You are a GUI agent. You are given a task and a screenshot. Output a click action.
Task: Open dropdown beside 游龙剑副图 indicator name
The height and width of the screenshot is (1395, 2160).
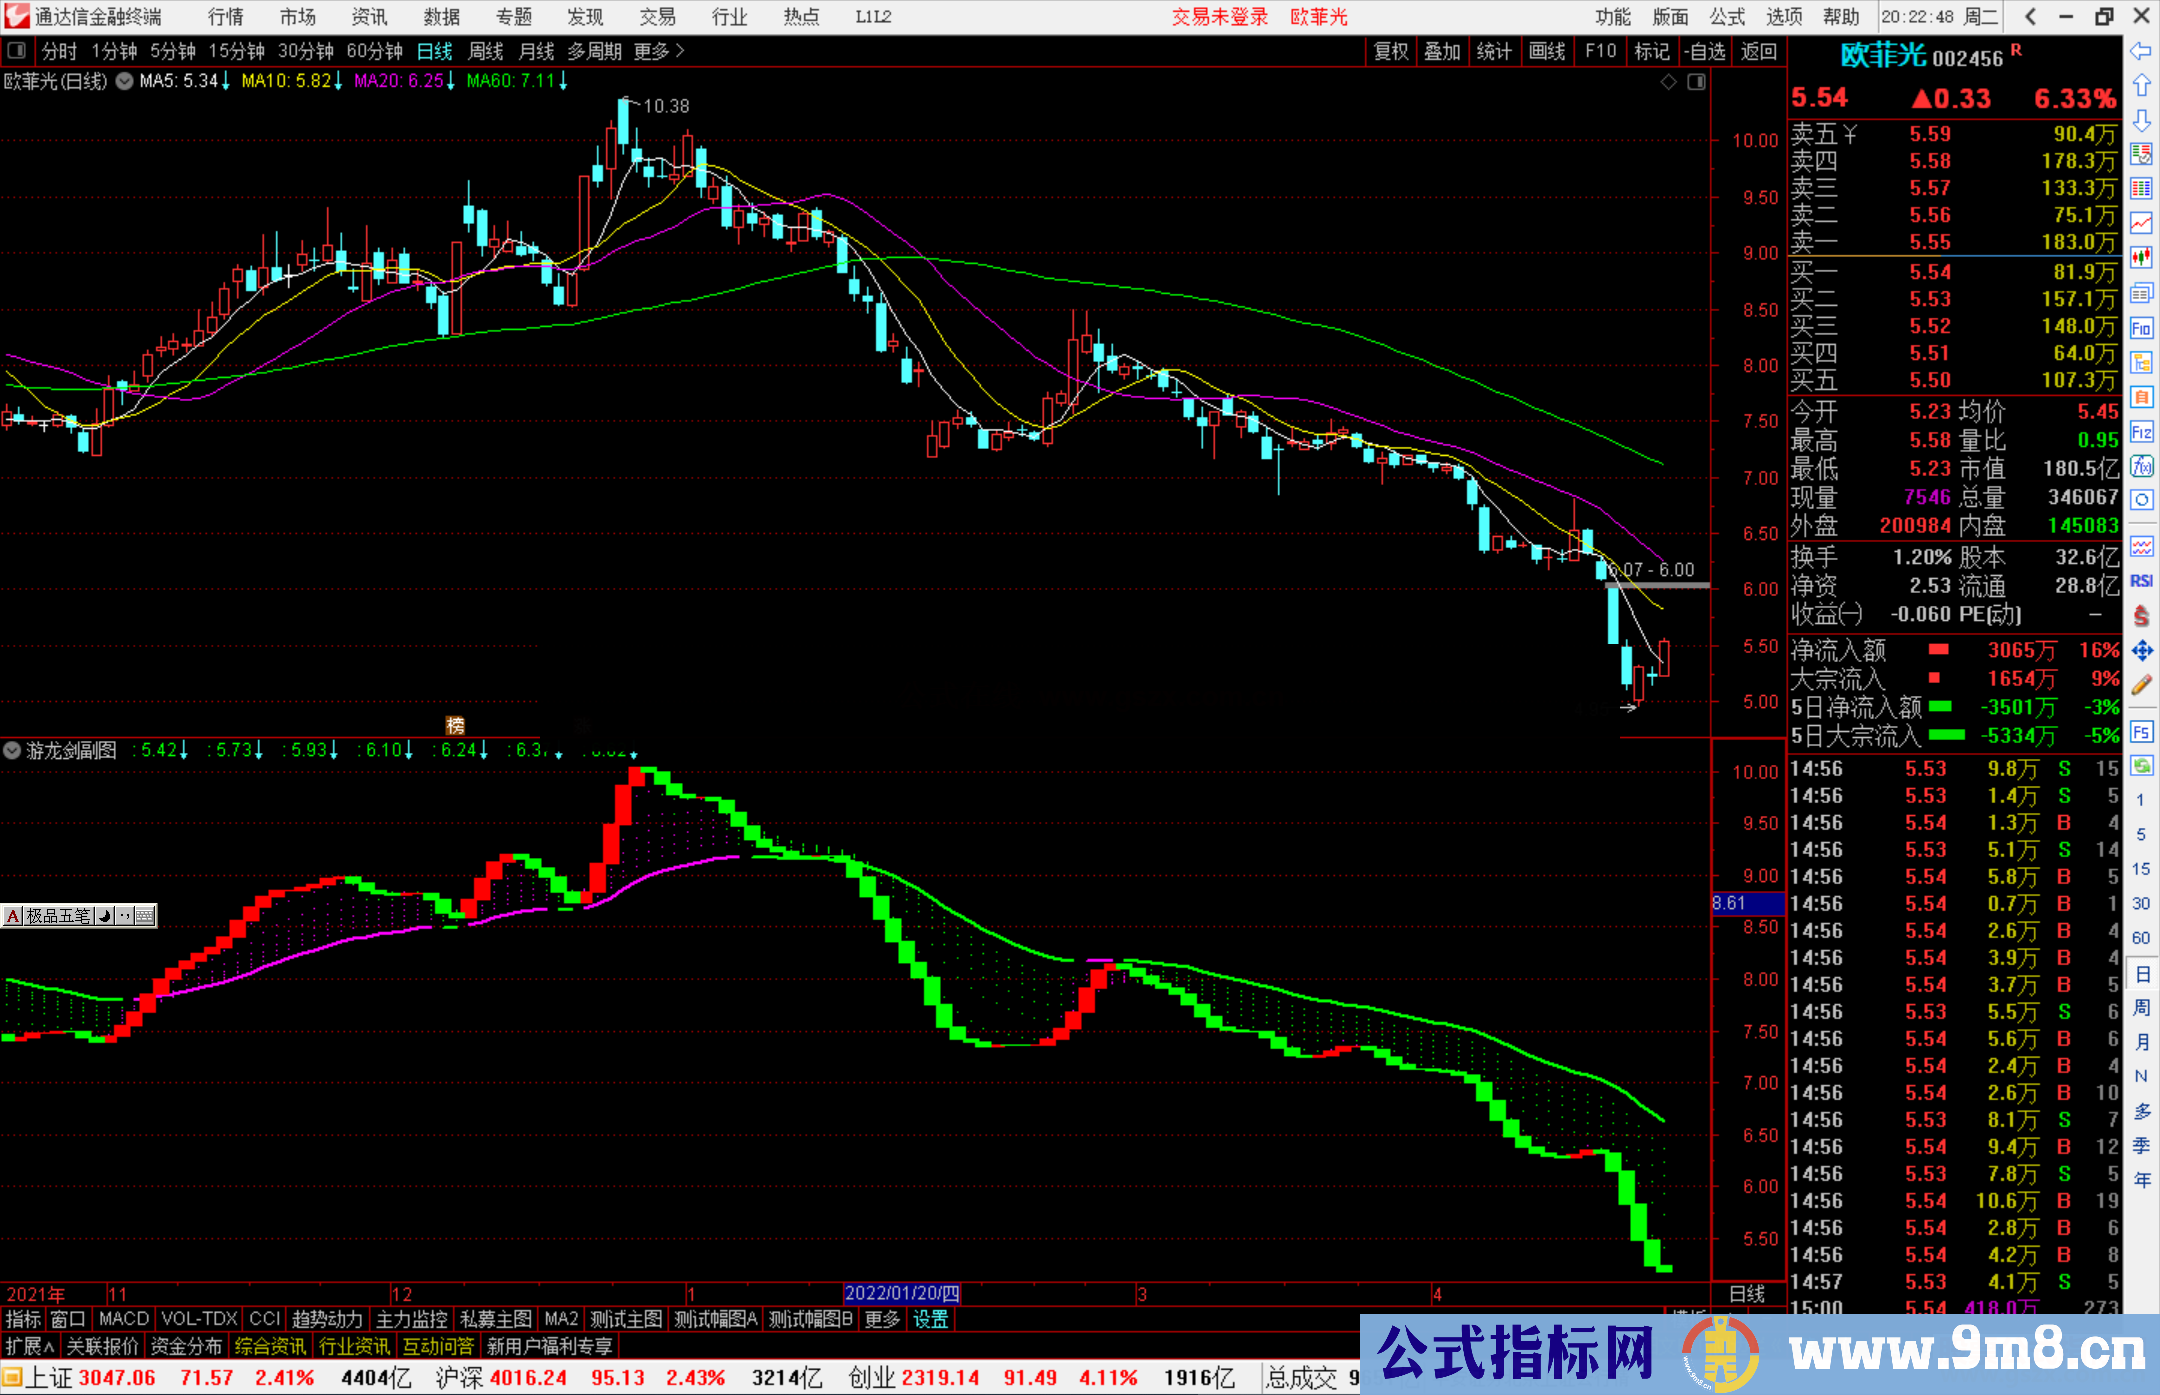12,750
